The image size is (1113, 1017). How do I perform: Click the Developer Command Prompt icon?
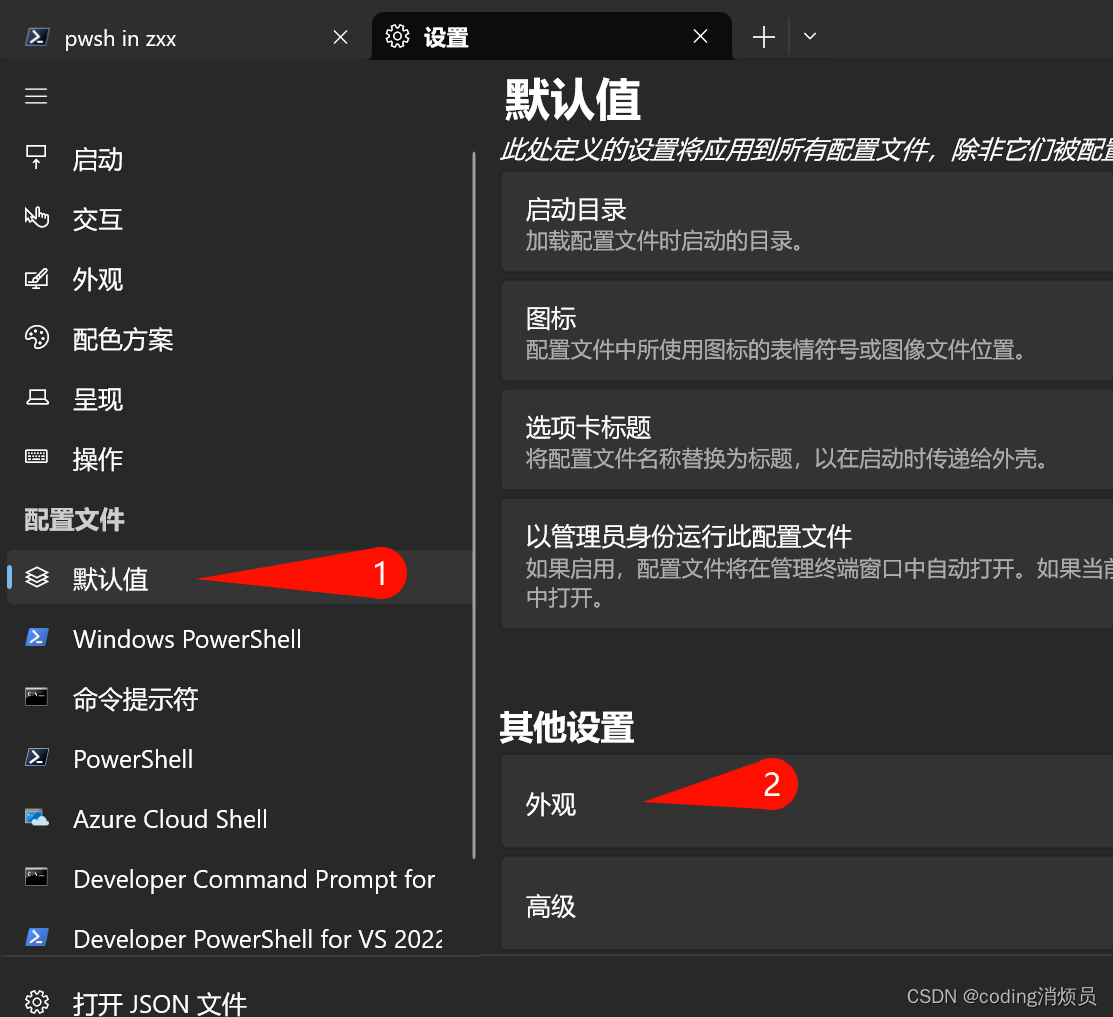pyautogui.click(x=36, y=877)
